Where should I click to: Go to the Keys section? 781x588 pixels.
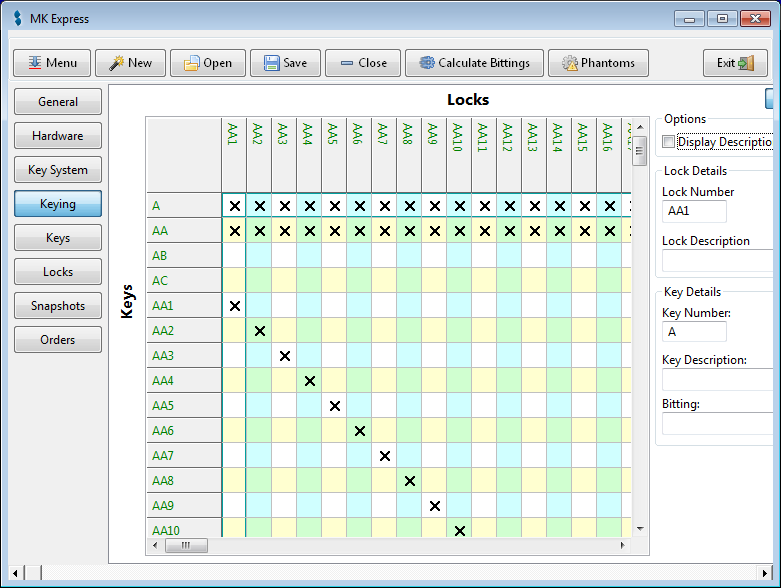click(x=58, y=237)
